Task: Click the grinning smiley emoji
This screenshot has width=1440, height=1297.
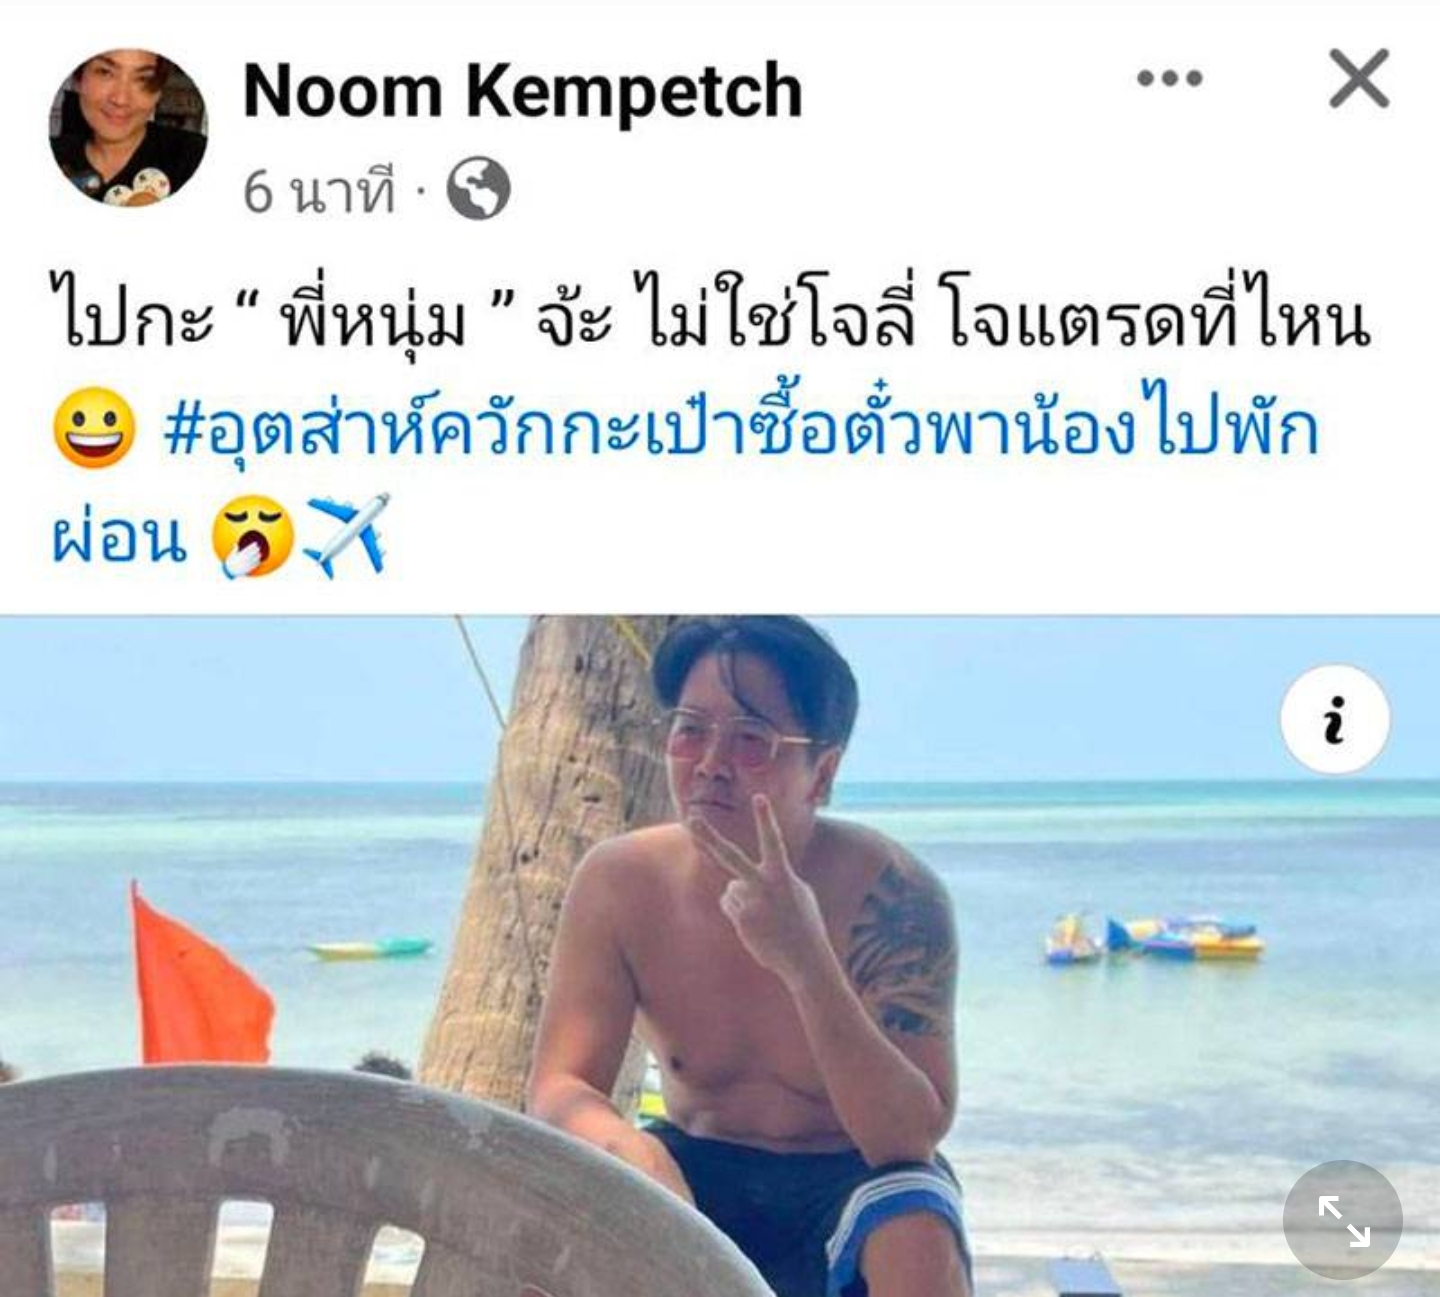Action: click(94, 428)
